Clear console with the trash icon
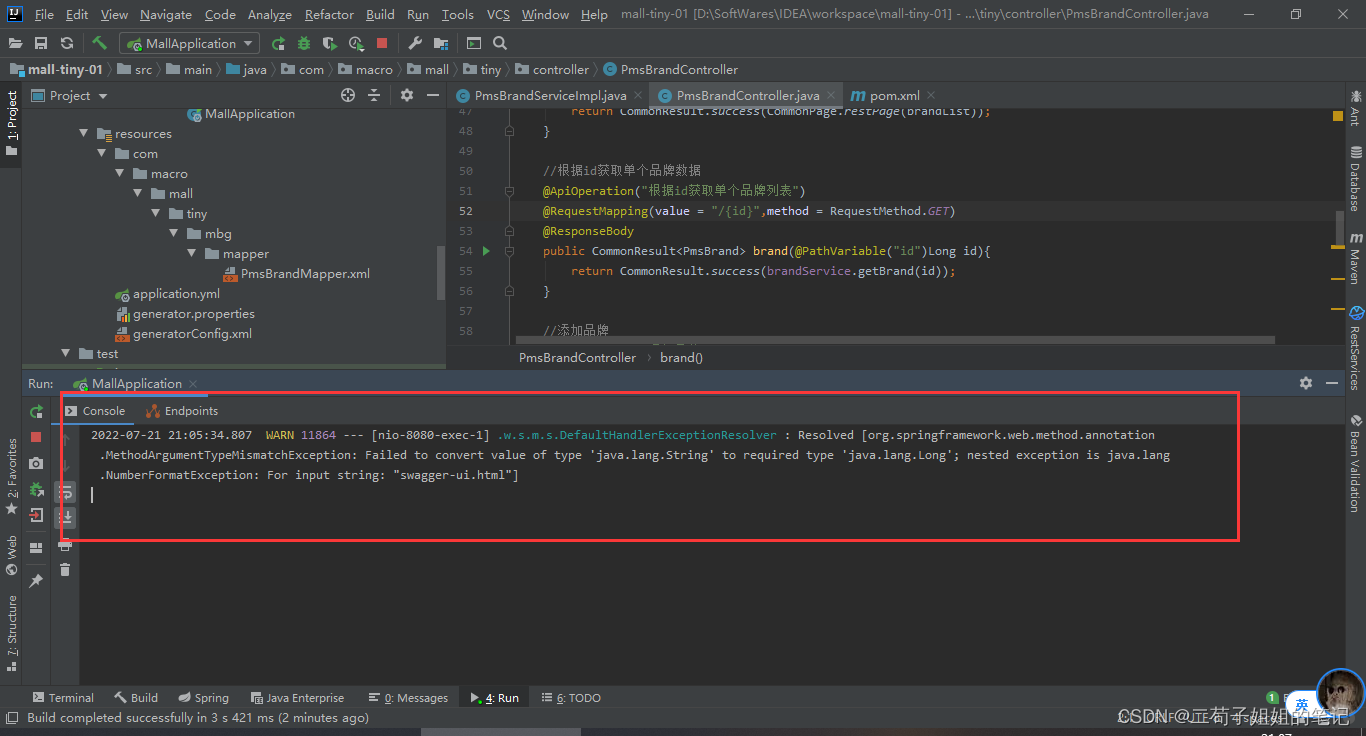This screenshot has width=1366, height=736. click(65, 569)
